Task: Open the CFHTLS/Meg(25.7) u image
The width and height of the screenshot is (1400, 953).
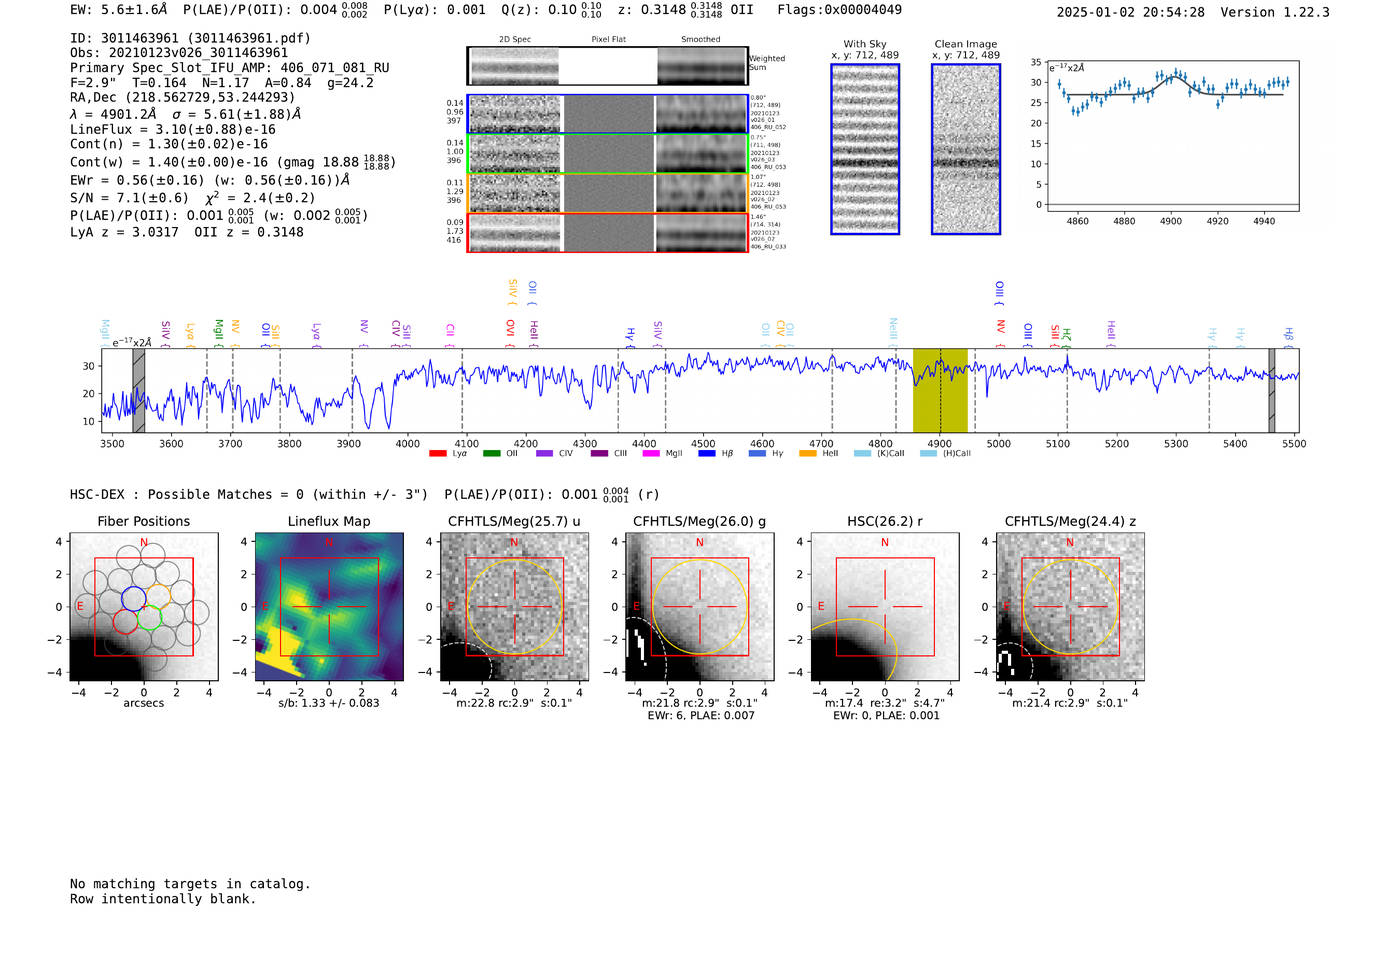Action: (514, 606)
